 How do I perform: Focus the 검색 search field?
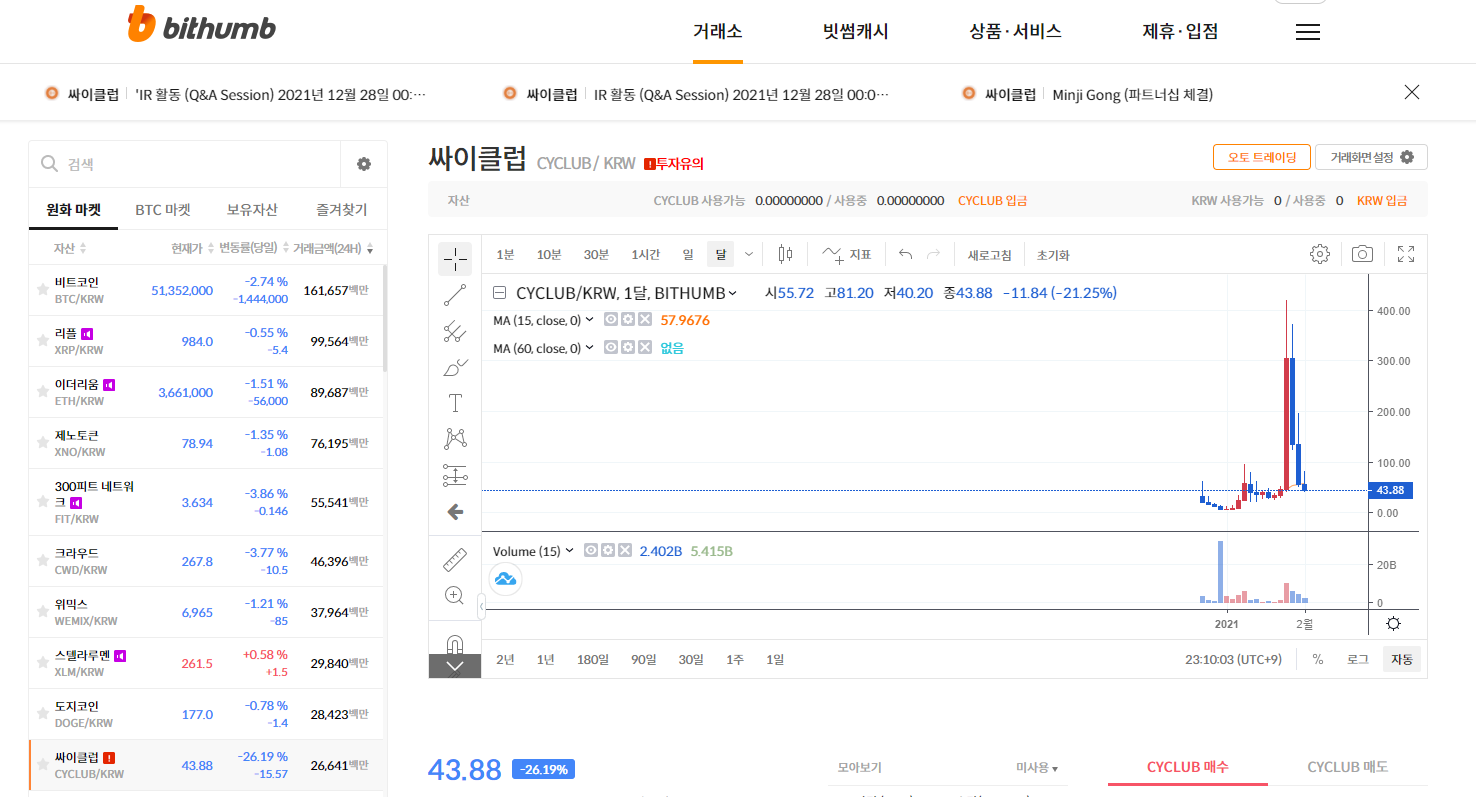tap(185, 164)
